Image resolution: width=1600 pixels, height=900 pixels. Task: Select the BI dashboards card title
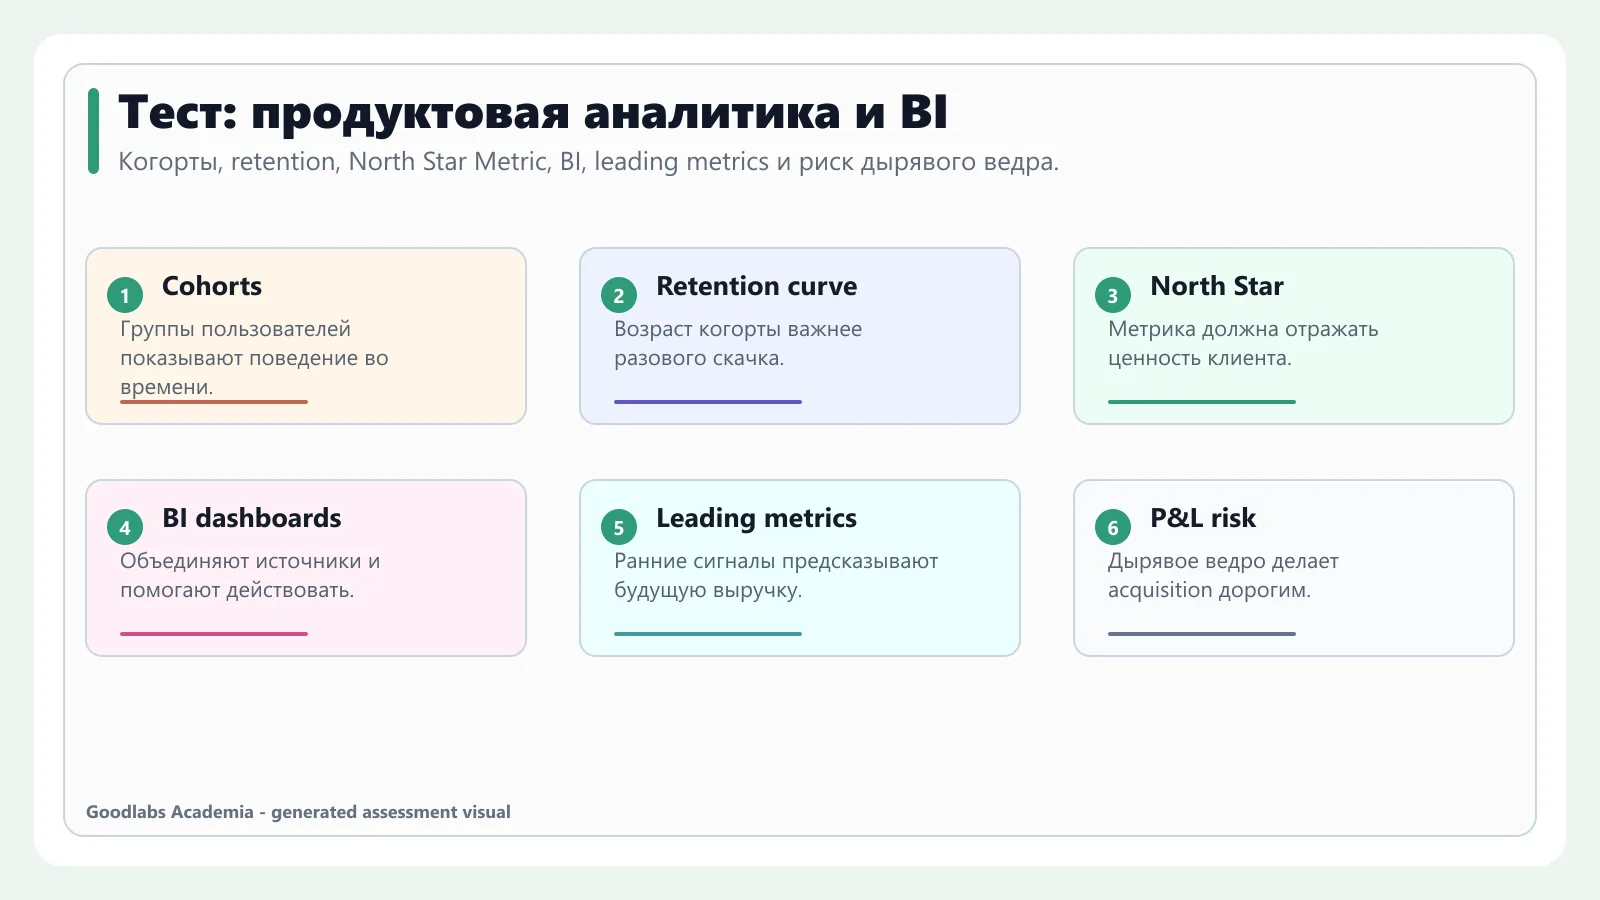[x=252, y=518]
